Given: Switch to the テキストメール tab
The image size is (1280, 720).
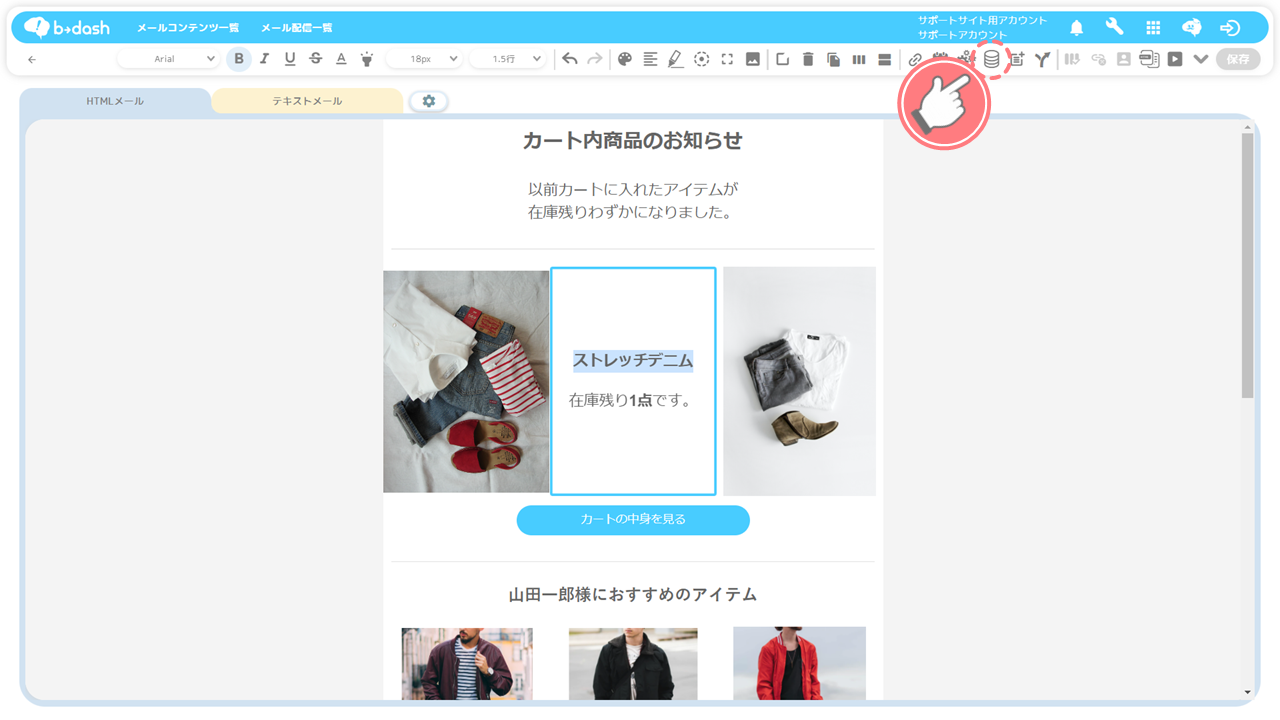Looking at the screenshot, I should click(307, 101).
